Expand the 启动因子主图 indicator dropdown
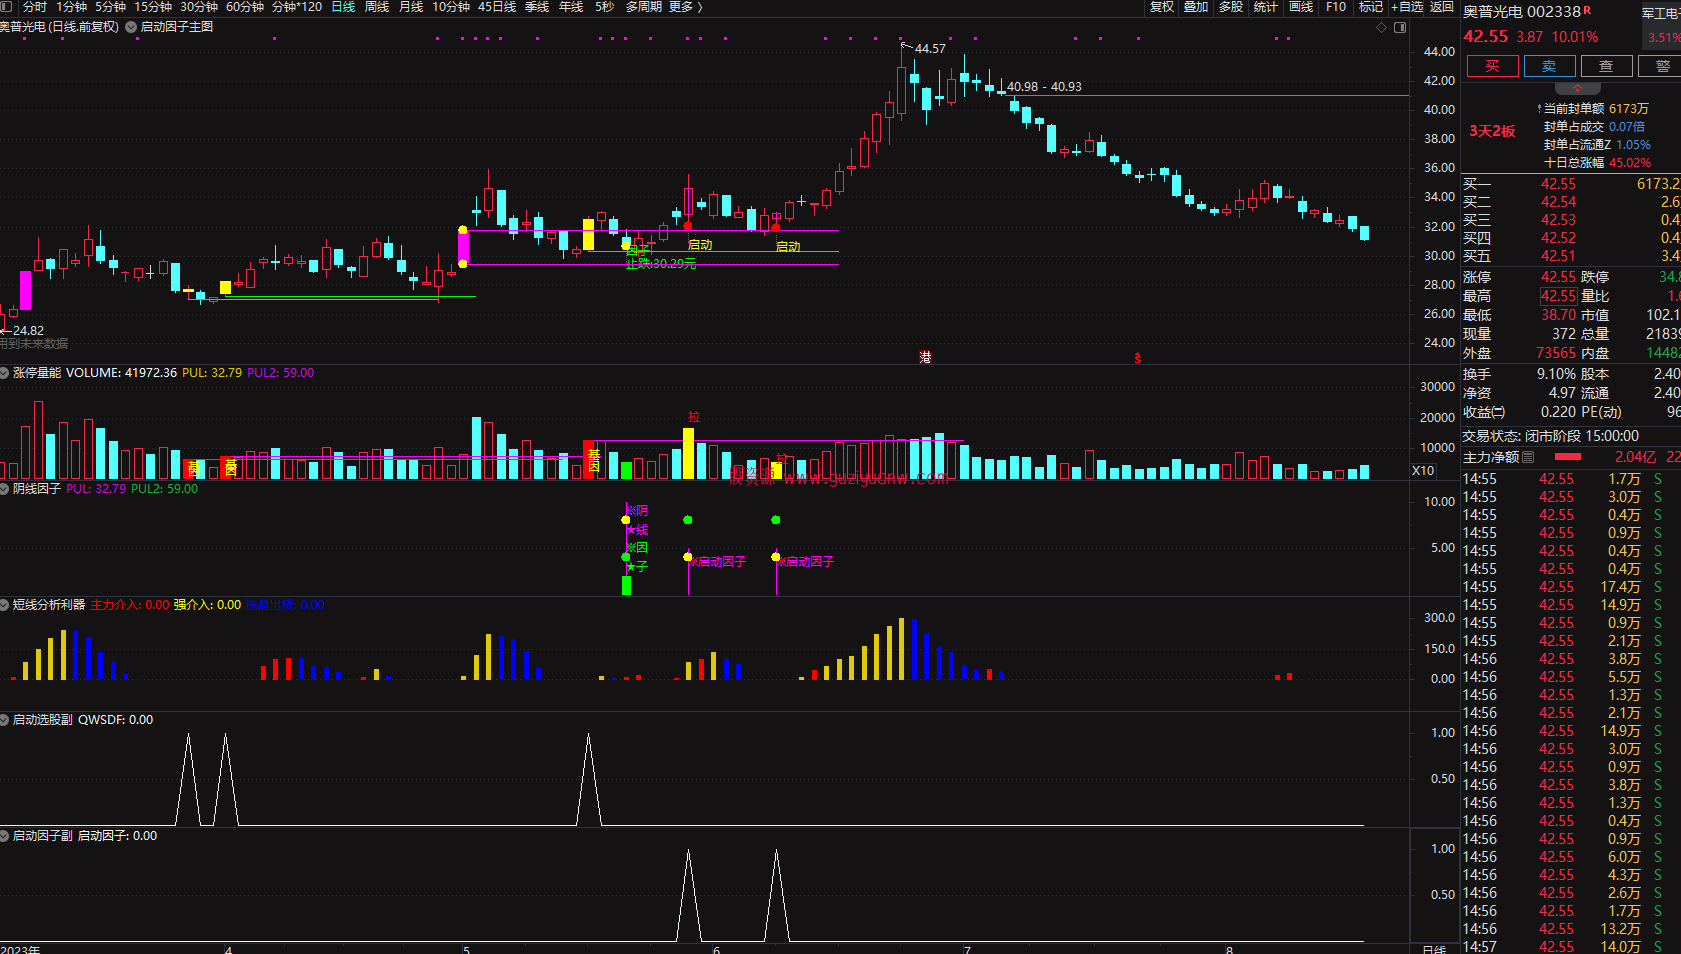The image size is (1681, 954). pos(131,27)
